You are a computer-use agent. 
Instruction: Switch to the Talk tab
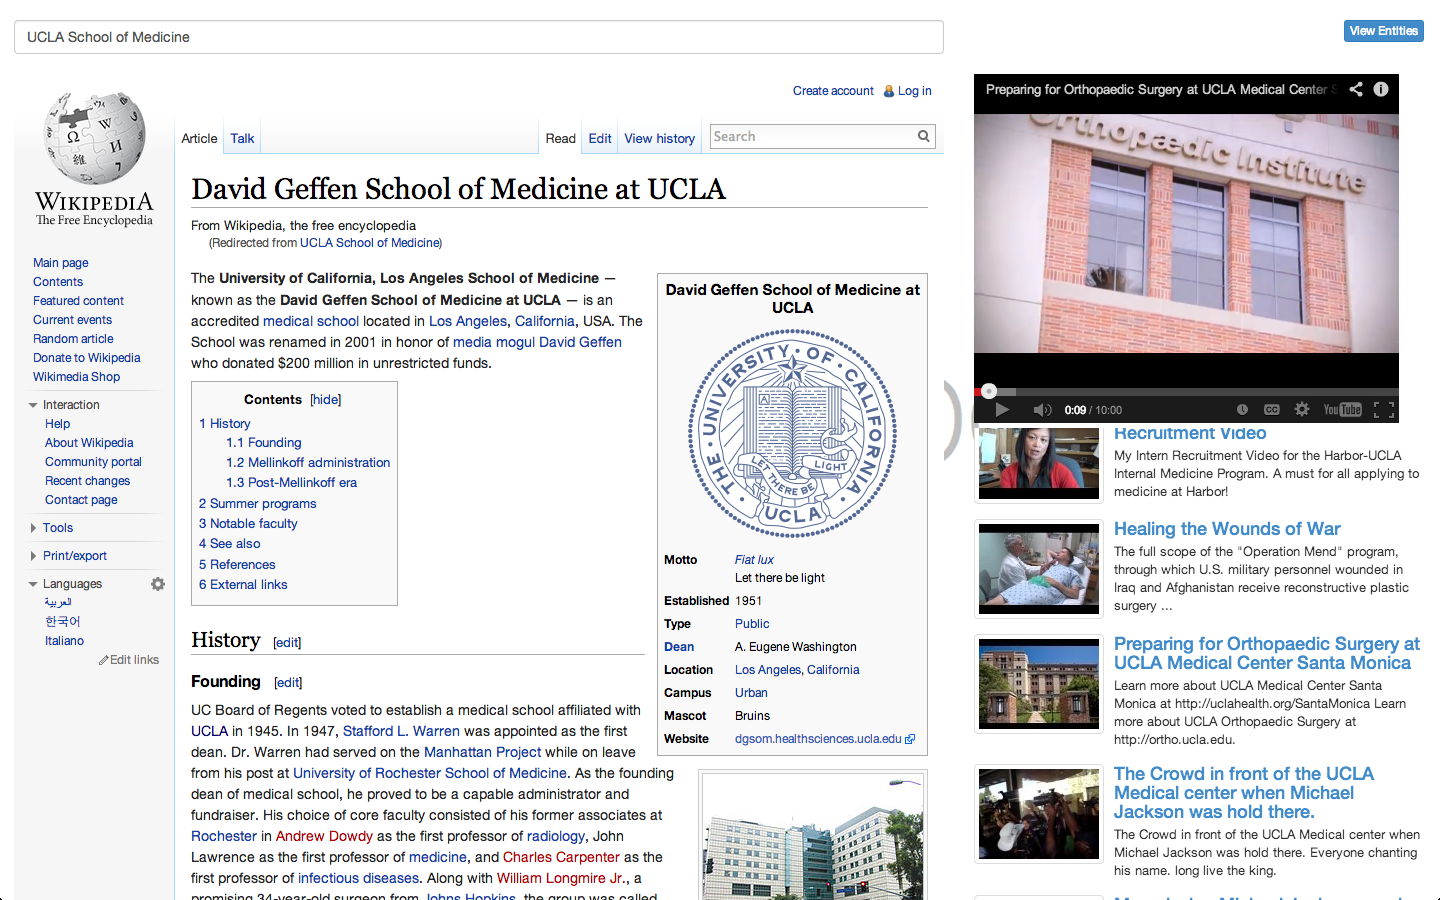242,139
